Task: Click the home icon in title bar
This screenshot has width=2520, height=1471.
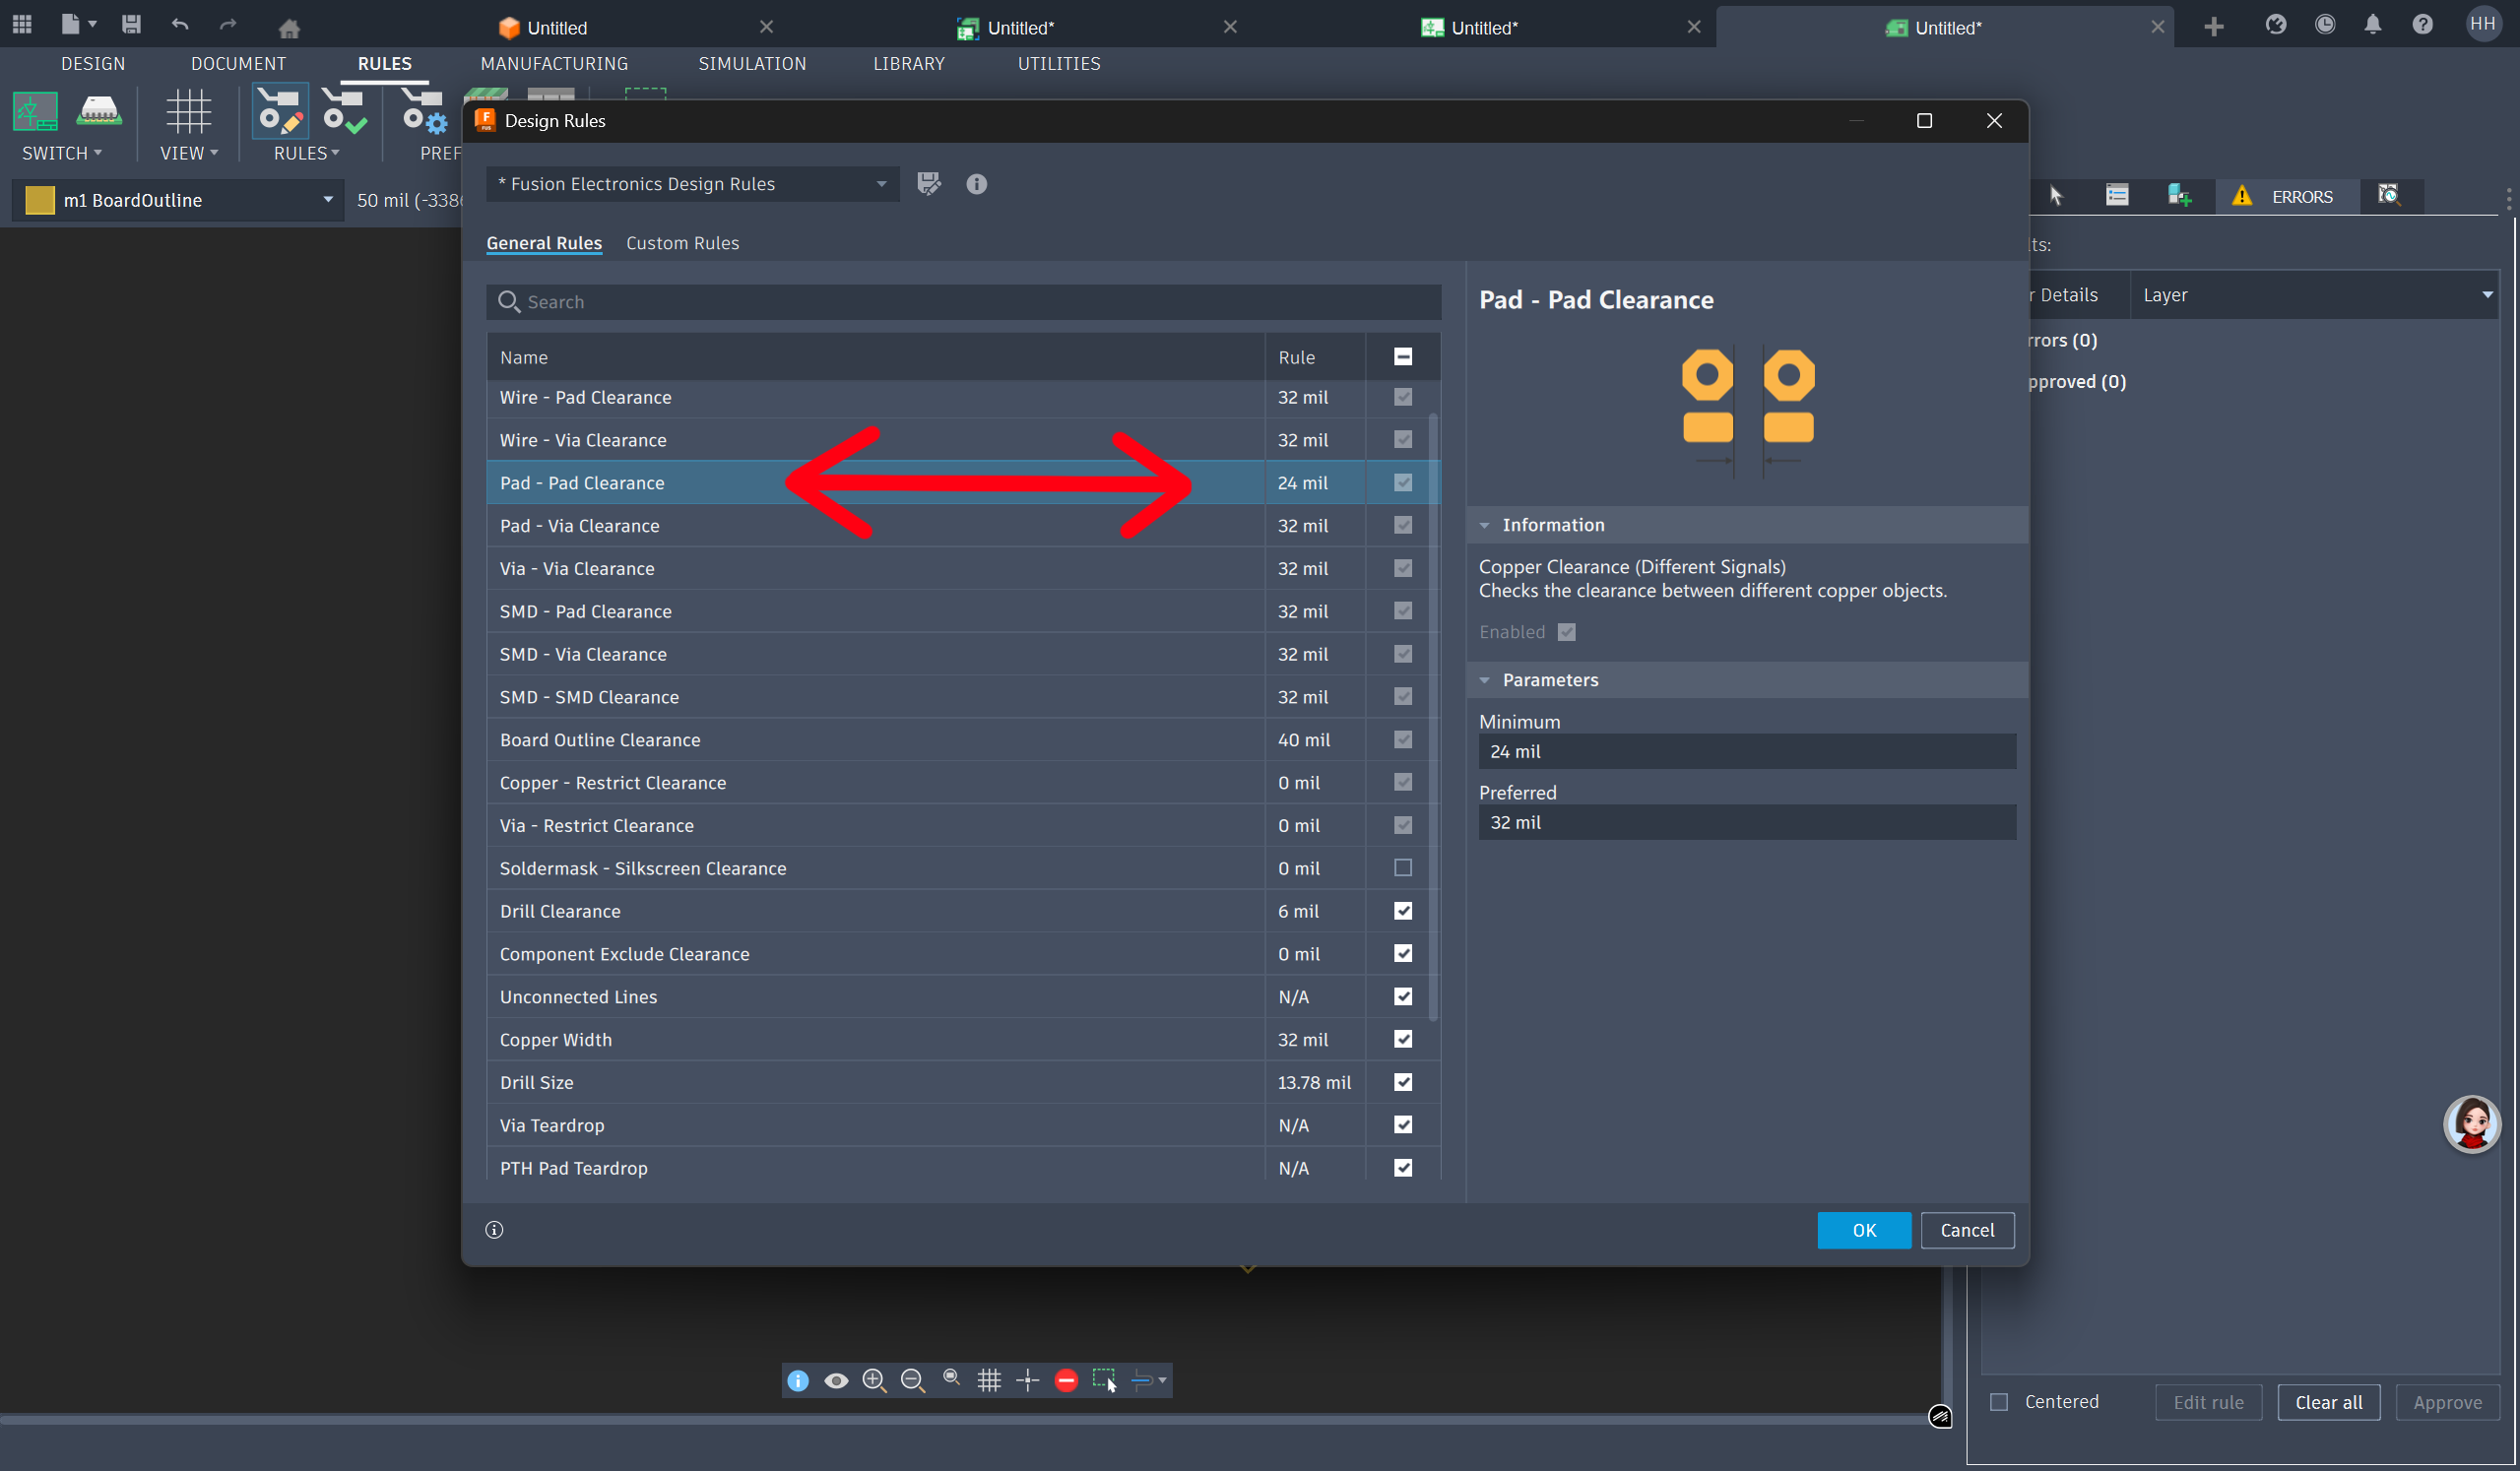Action: (289, 27)
